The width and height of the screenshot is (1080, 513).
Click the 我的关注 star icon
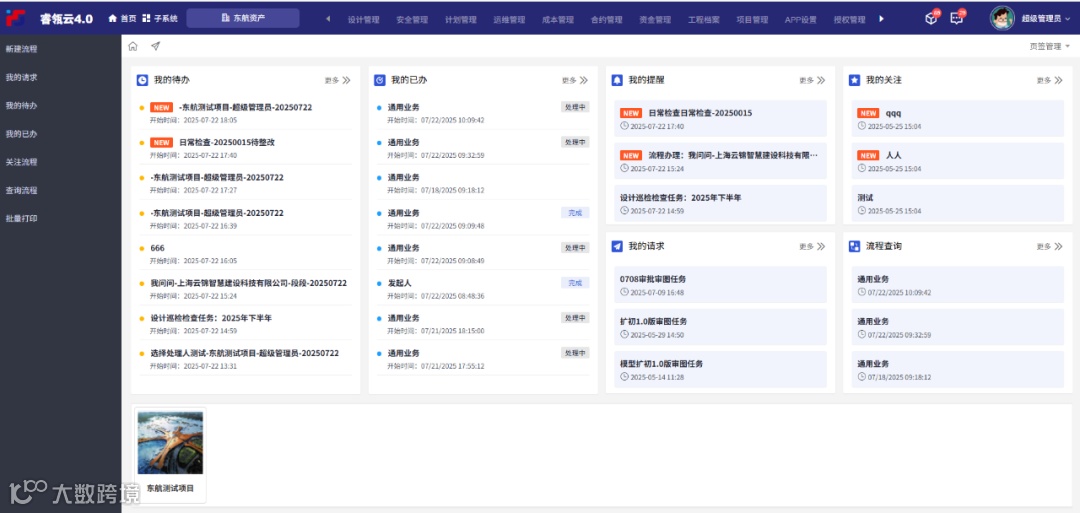click(x=854, y=80)
